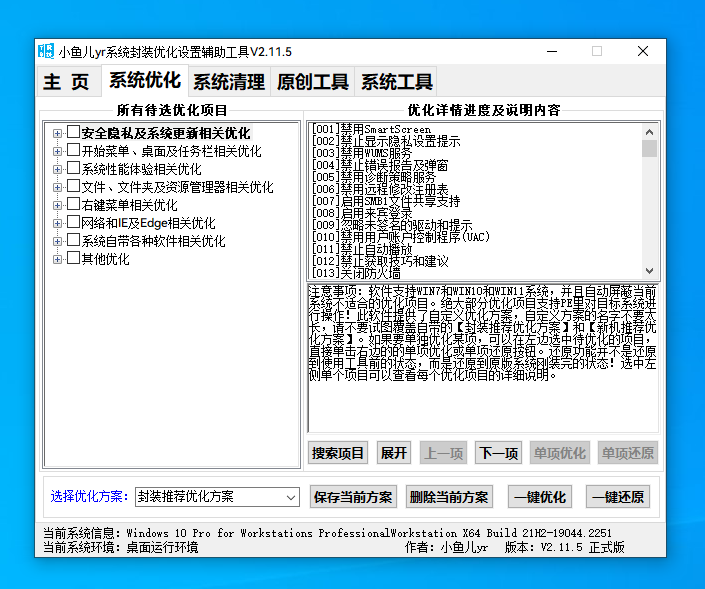The image size is (705, 589).
Task: Switch to the 主页 tab
Action: [68, 82]
